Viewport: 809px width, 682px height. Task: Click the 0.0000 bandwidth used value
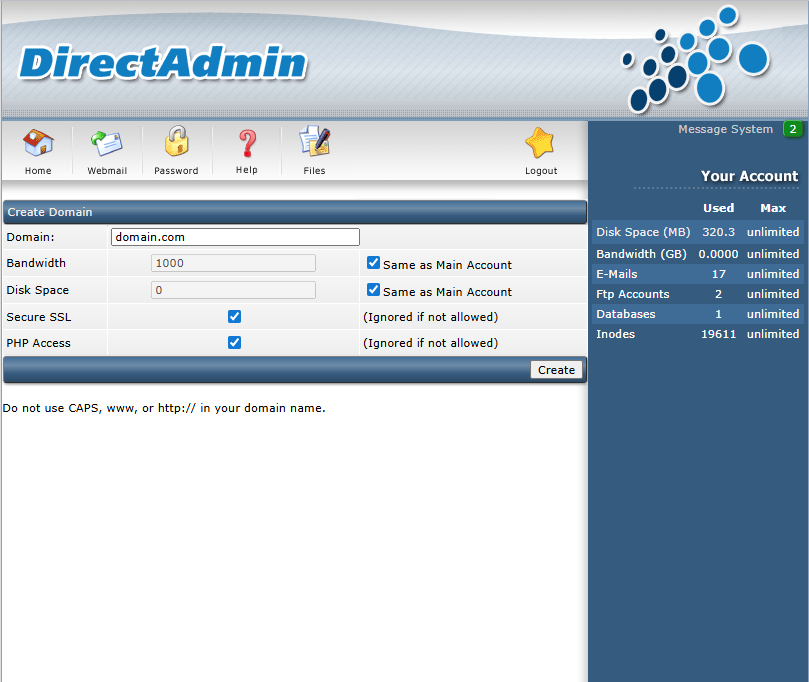click(x=718, y=254)
